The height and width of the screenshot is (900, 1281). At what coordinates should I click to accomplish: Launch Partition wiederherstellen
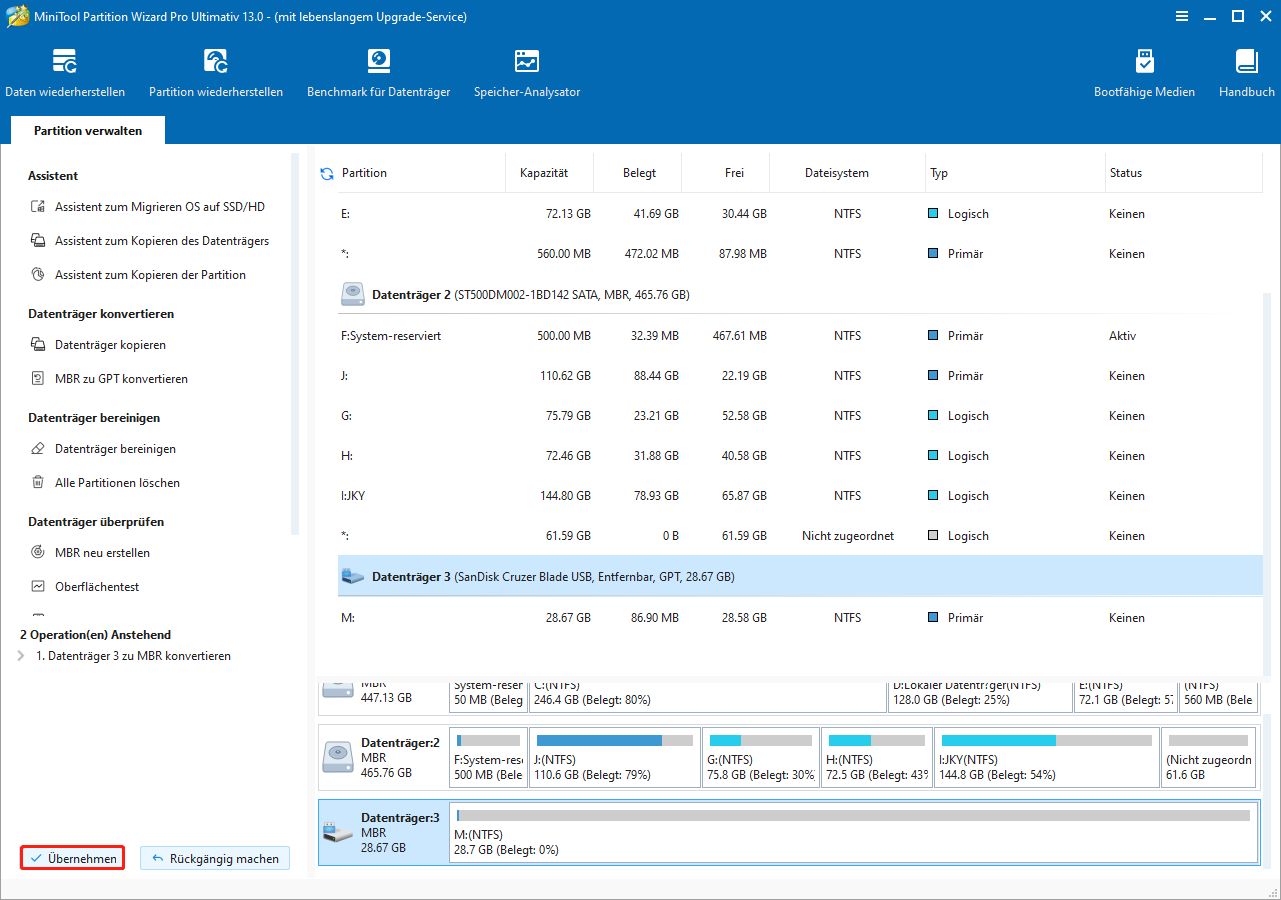point(216,74)
